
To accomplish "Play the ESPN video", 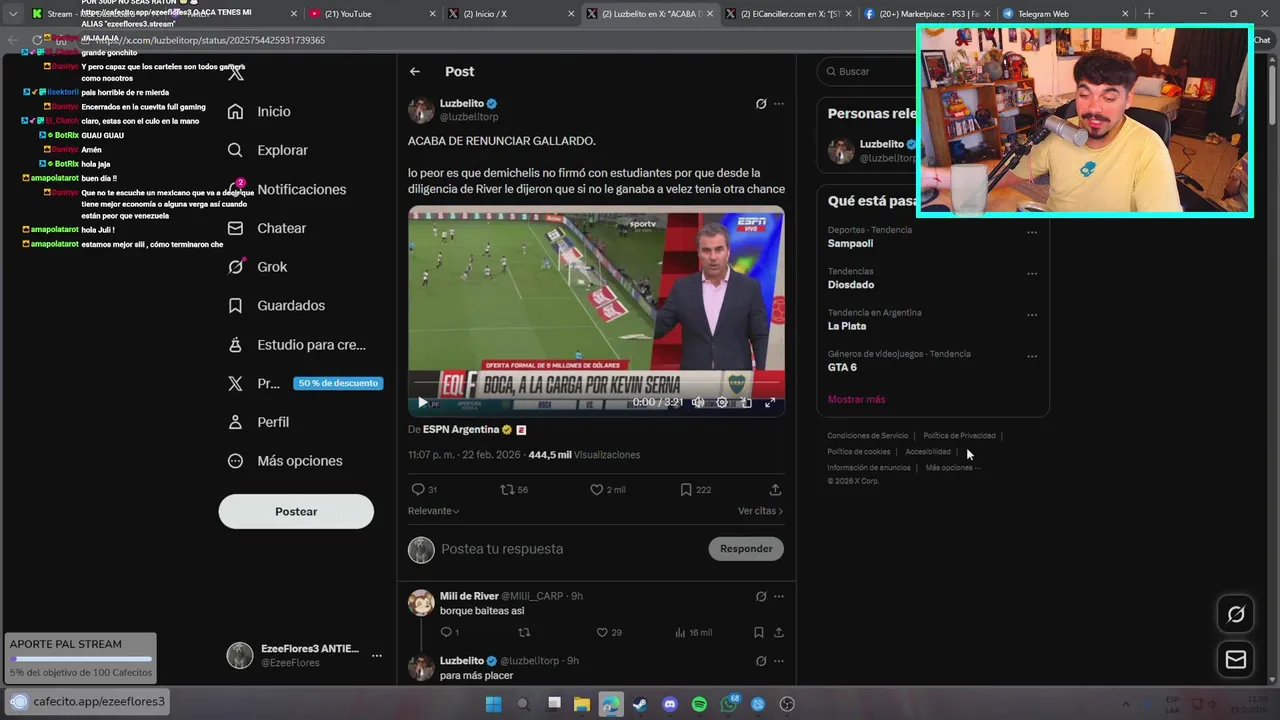I will pyautogui.click(x=422, y=402).
